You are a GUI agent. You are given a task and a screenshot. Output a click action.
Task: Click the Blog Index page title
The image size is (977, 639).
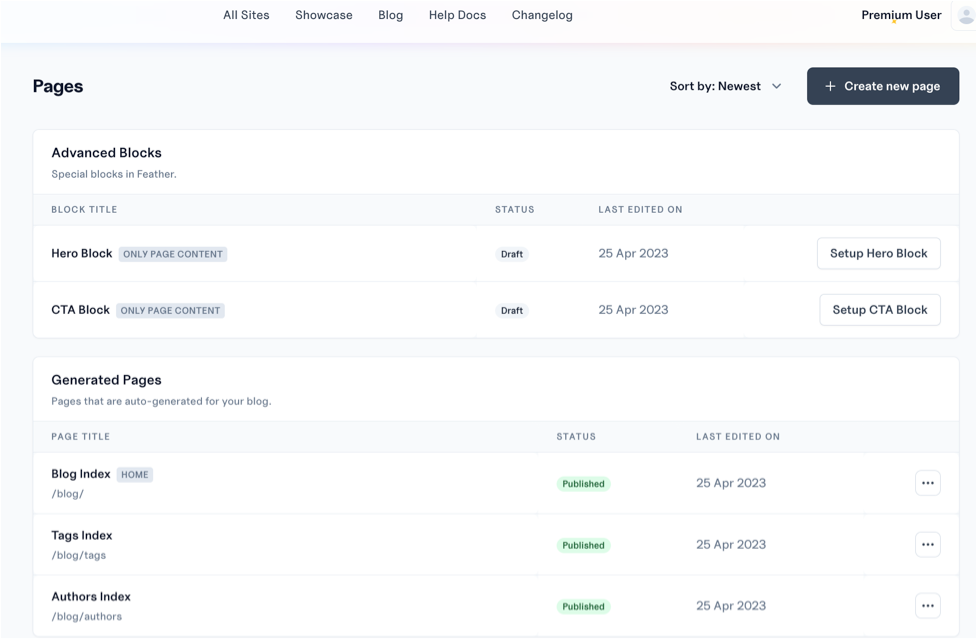(81, 474)
